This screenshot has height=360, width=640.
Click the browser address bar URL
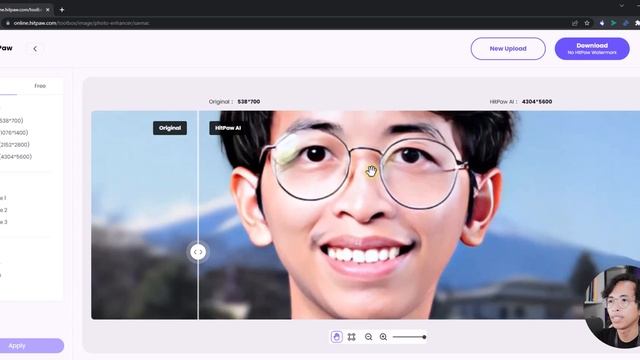point(81,23)
